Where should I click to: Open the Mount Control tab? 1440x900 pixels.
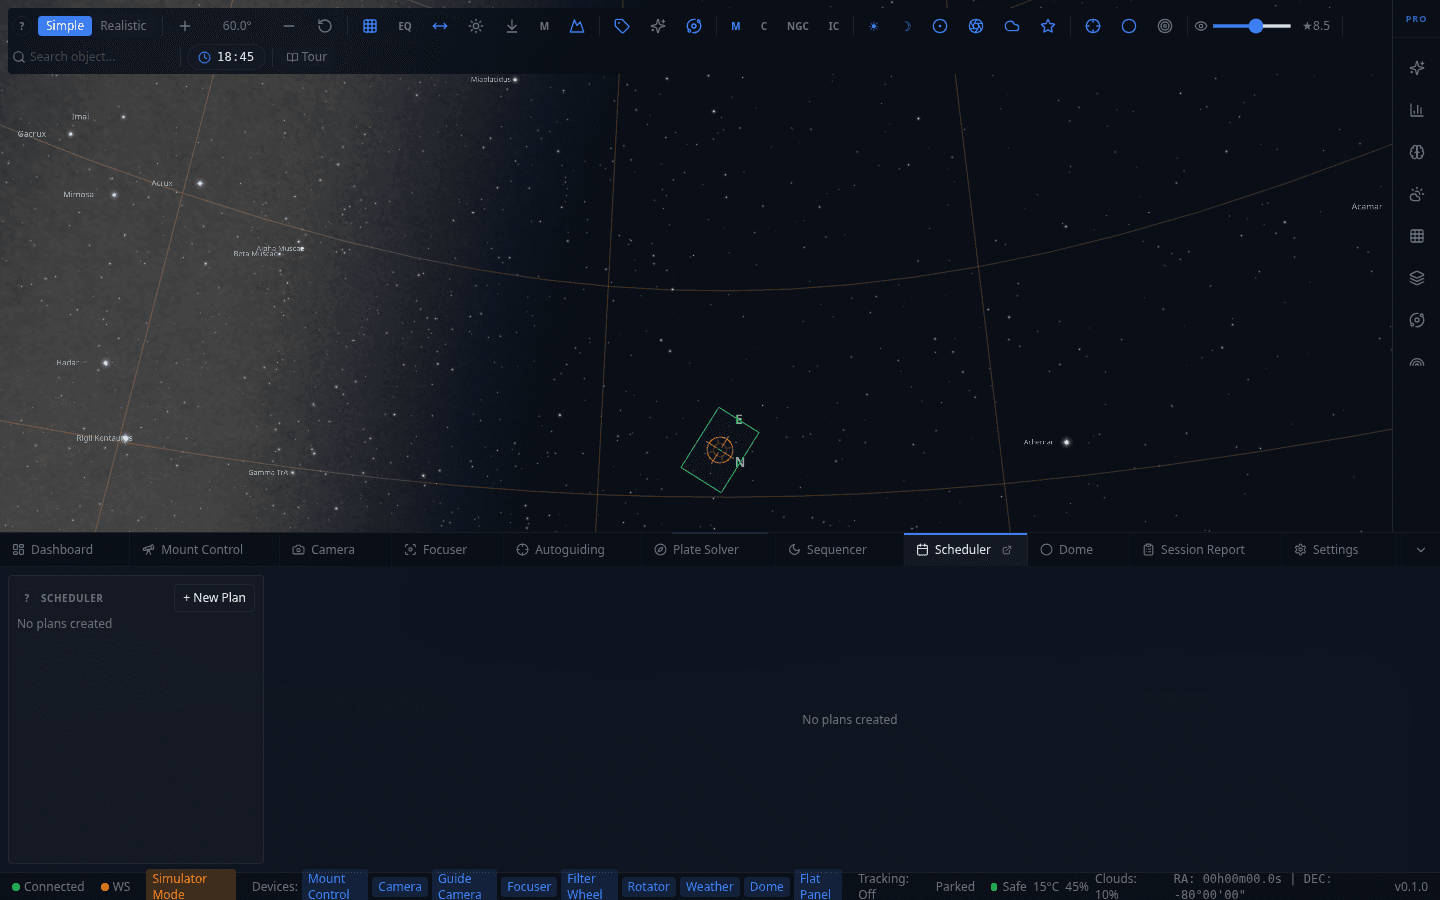tap(192, 550)
